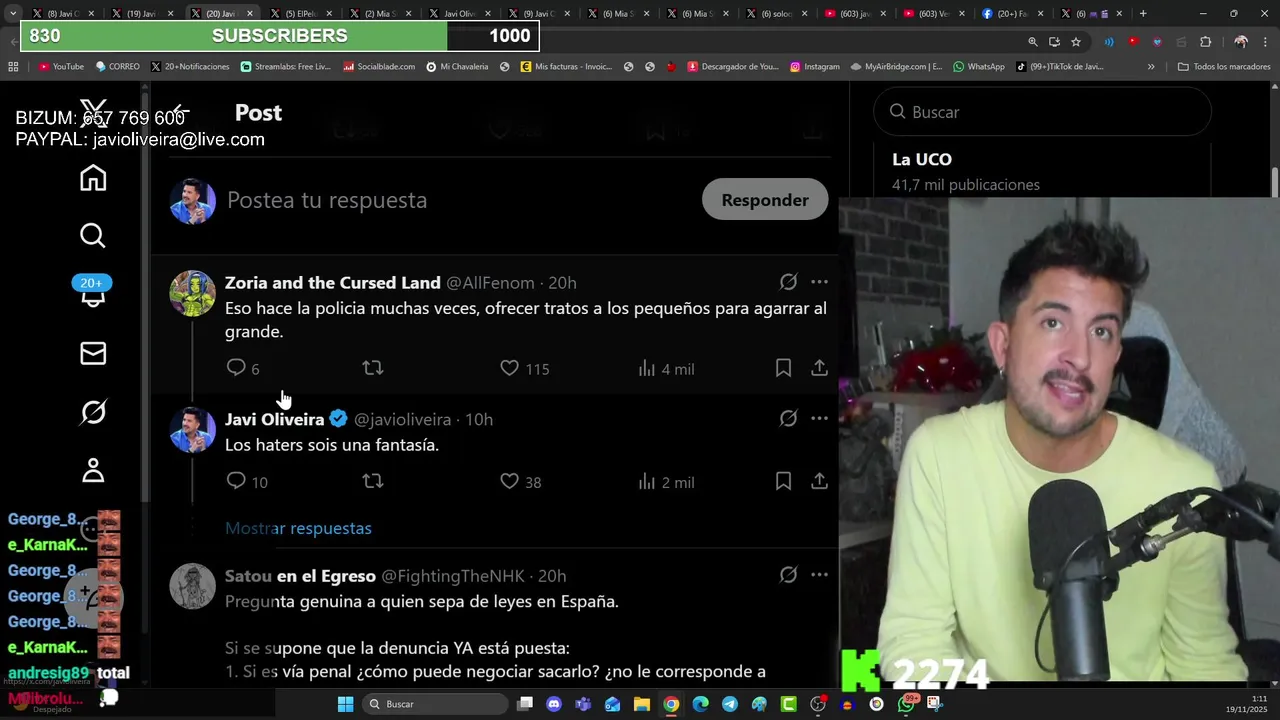Open the Chrome apps grid icon
1280x720 pixels.
[13, 67]
